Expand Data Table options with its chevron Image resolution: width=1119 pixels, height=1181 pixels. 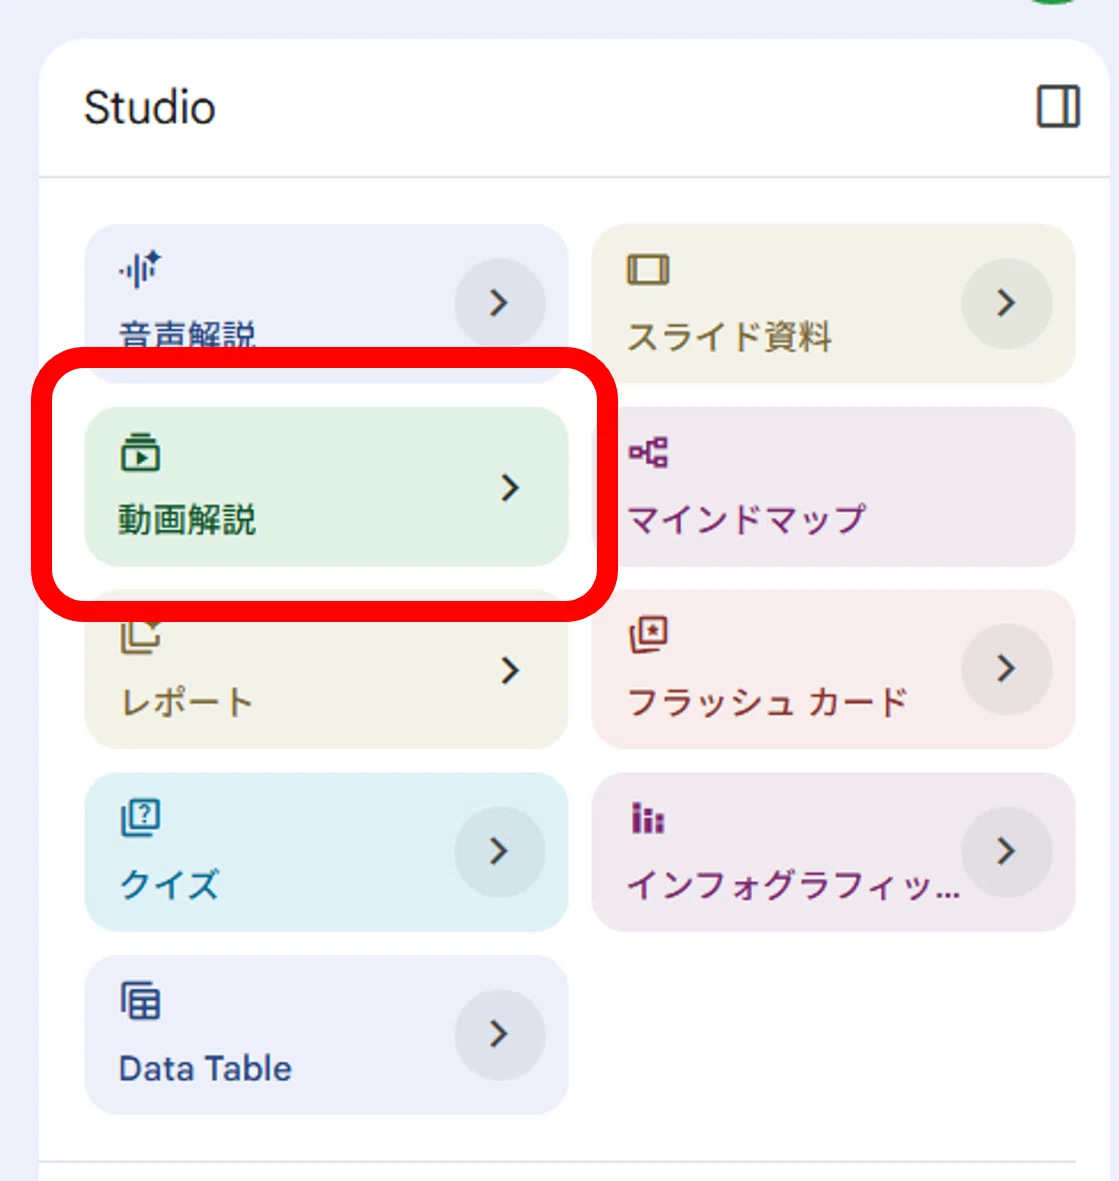499,1034
